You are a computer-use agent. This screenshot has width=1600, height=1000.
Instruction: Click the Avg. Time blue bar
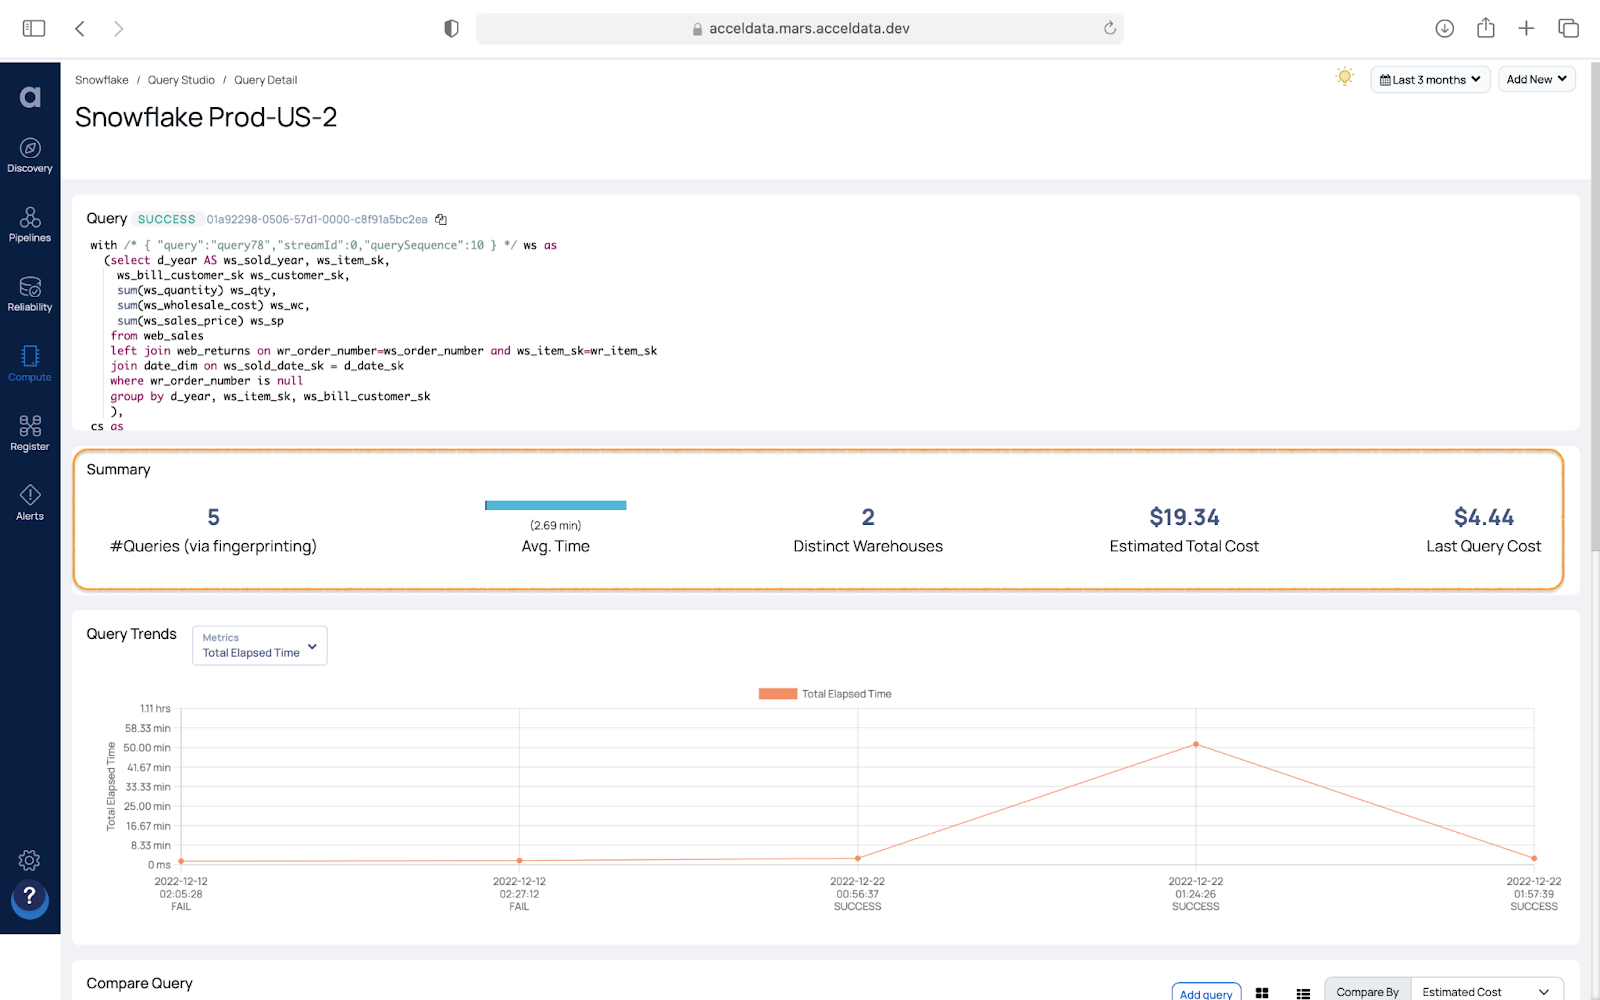click(x=556, y=505)
